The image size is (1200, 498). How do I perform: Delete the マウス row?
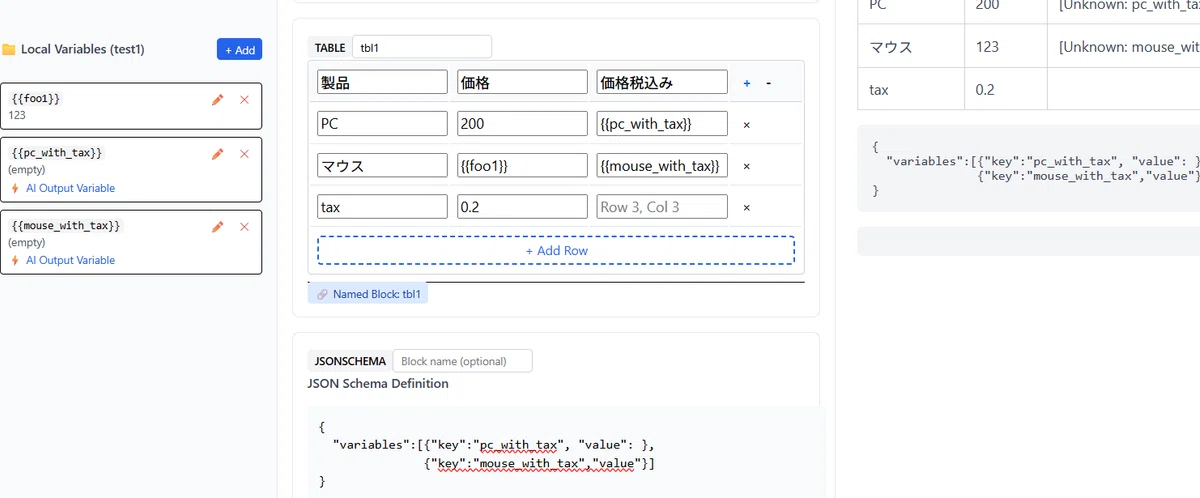point(747,166)
